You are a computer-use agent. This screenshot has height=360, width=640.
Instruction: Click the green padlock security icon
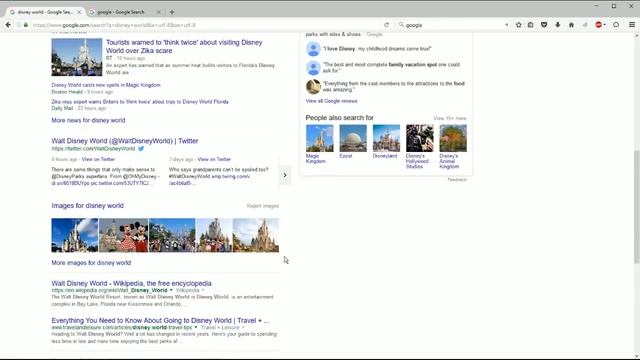pyautogui.click(x=26, y=25)
